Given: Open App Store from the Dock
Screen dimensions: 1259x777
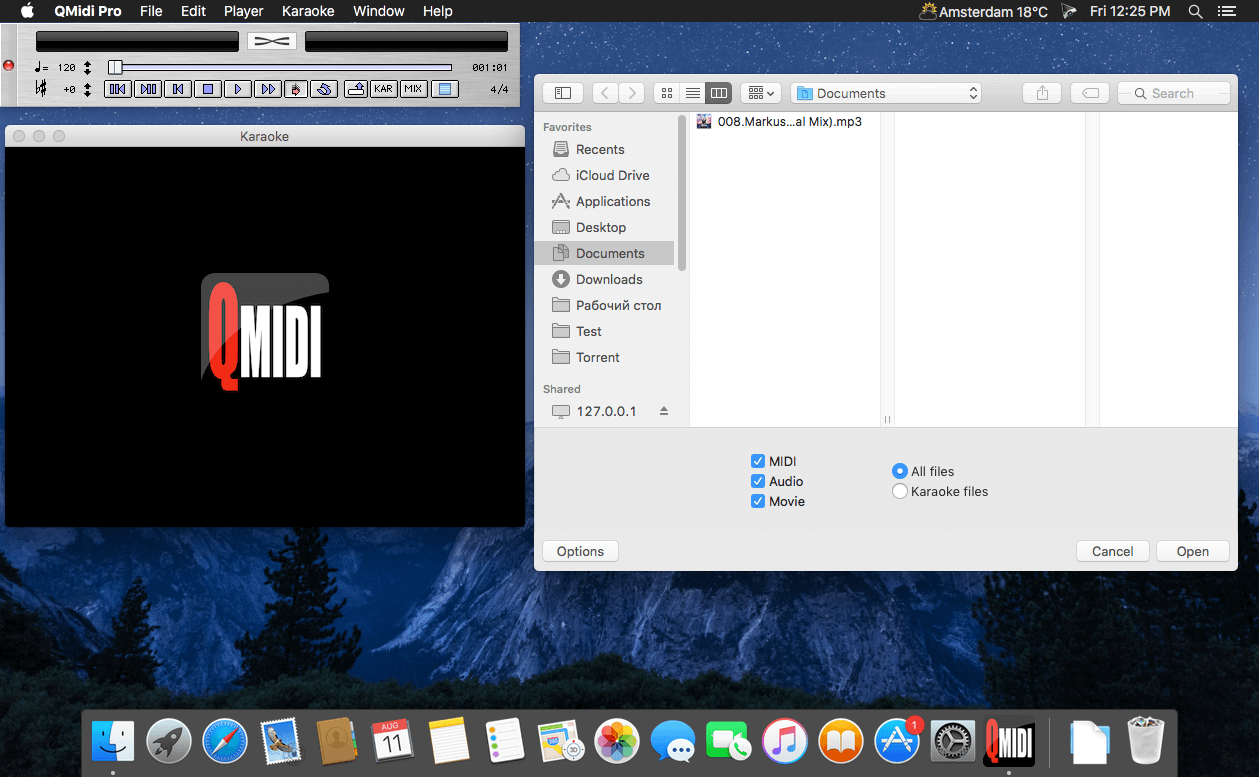Looking at the screenshot, I should 897,743.
